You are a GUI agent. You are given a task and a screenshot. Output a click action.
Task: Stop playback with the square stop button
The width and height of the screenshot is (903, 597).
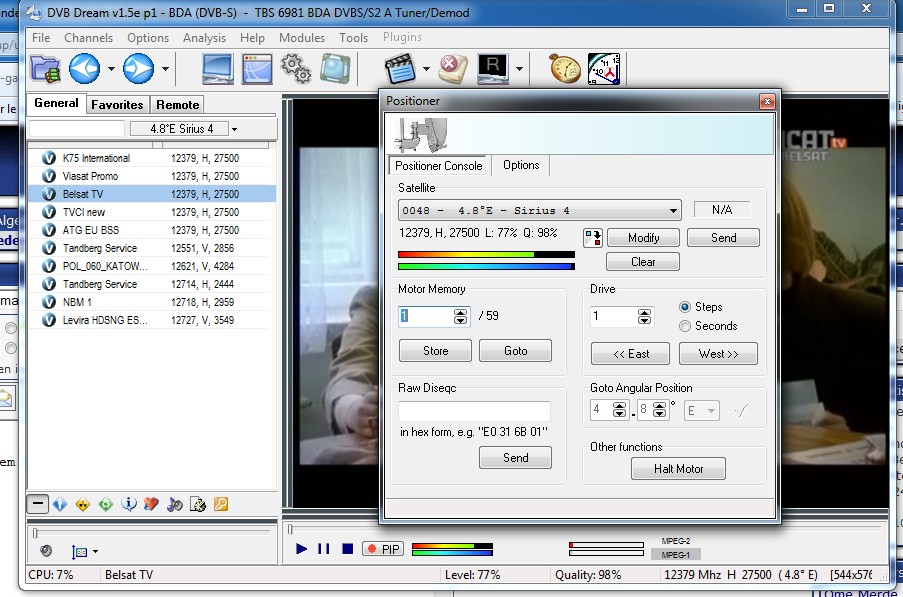[x=347, y=549]
